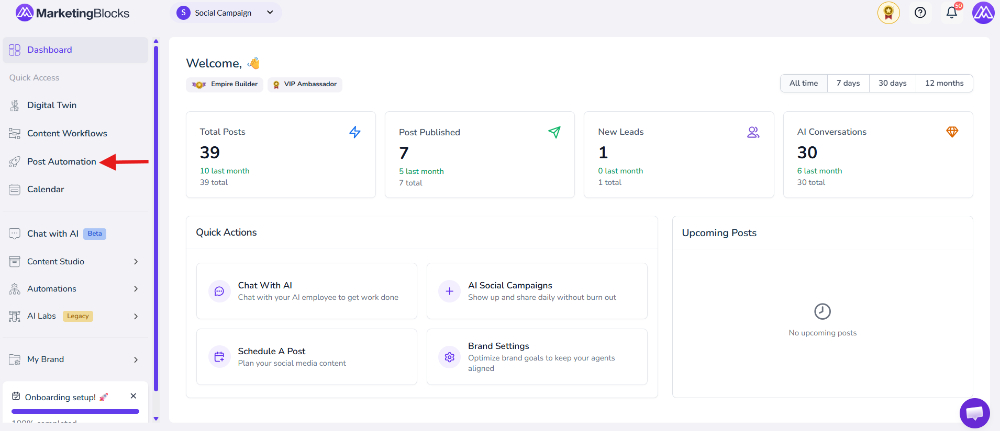The width and height of the screenshot is (1000, 431).
Task: Click the onboarding setup progress bar
Action: click(75, 411)
